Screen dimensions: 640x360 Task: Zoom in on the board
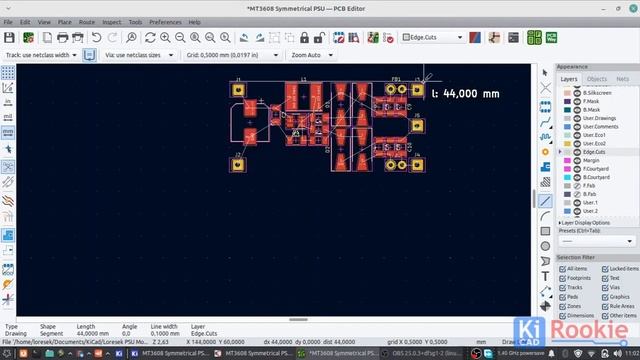165,38
